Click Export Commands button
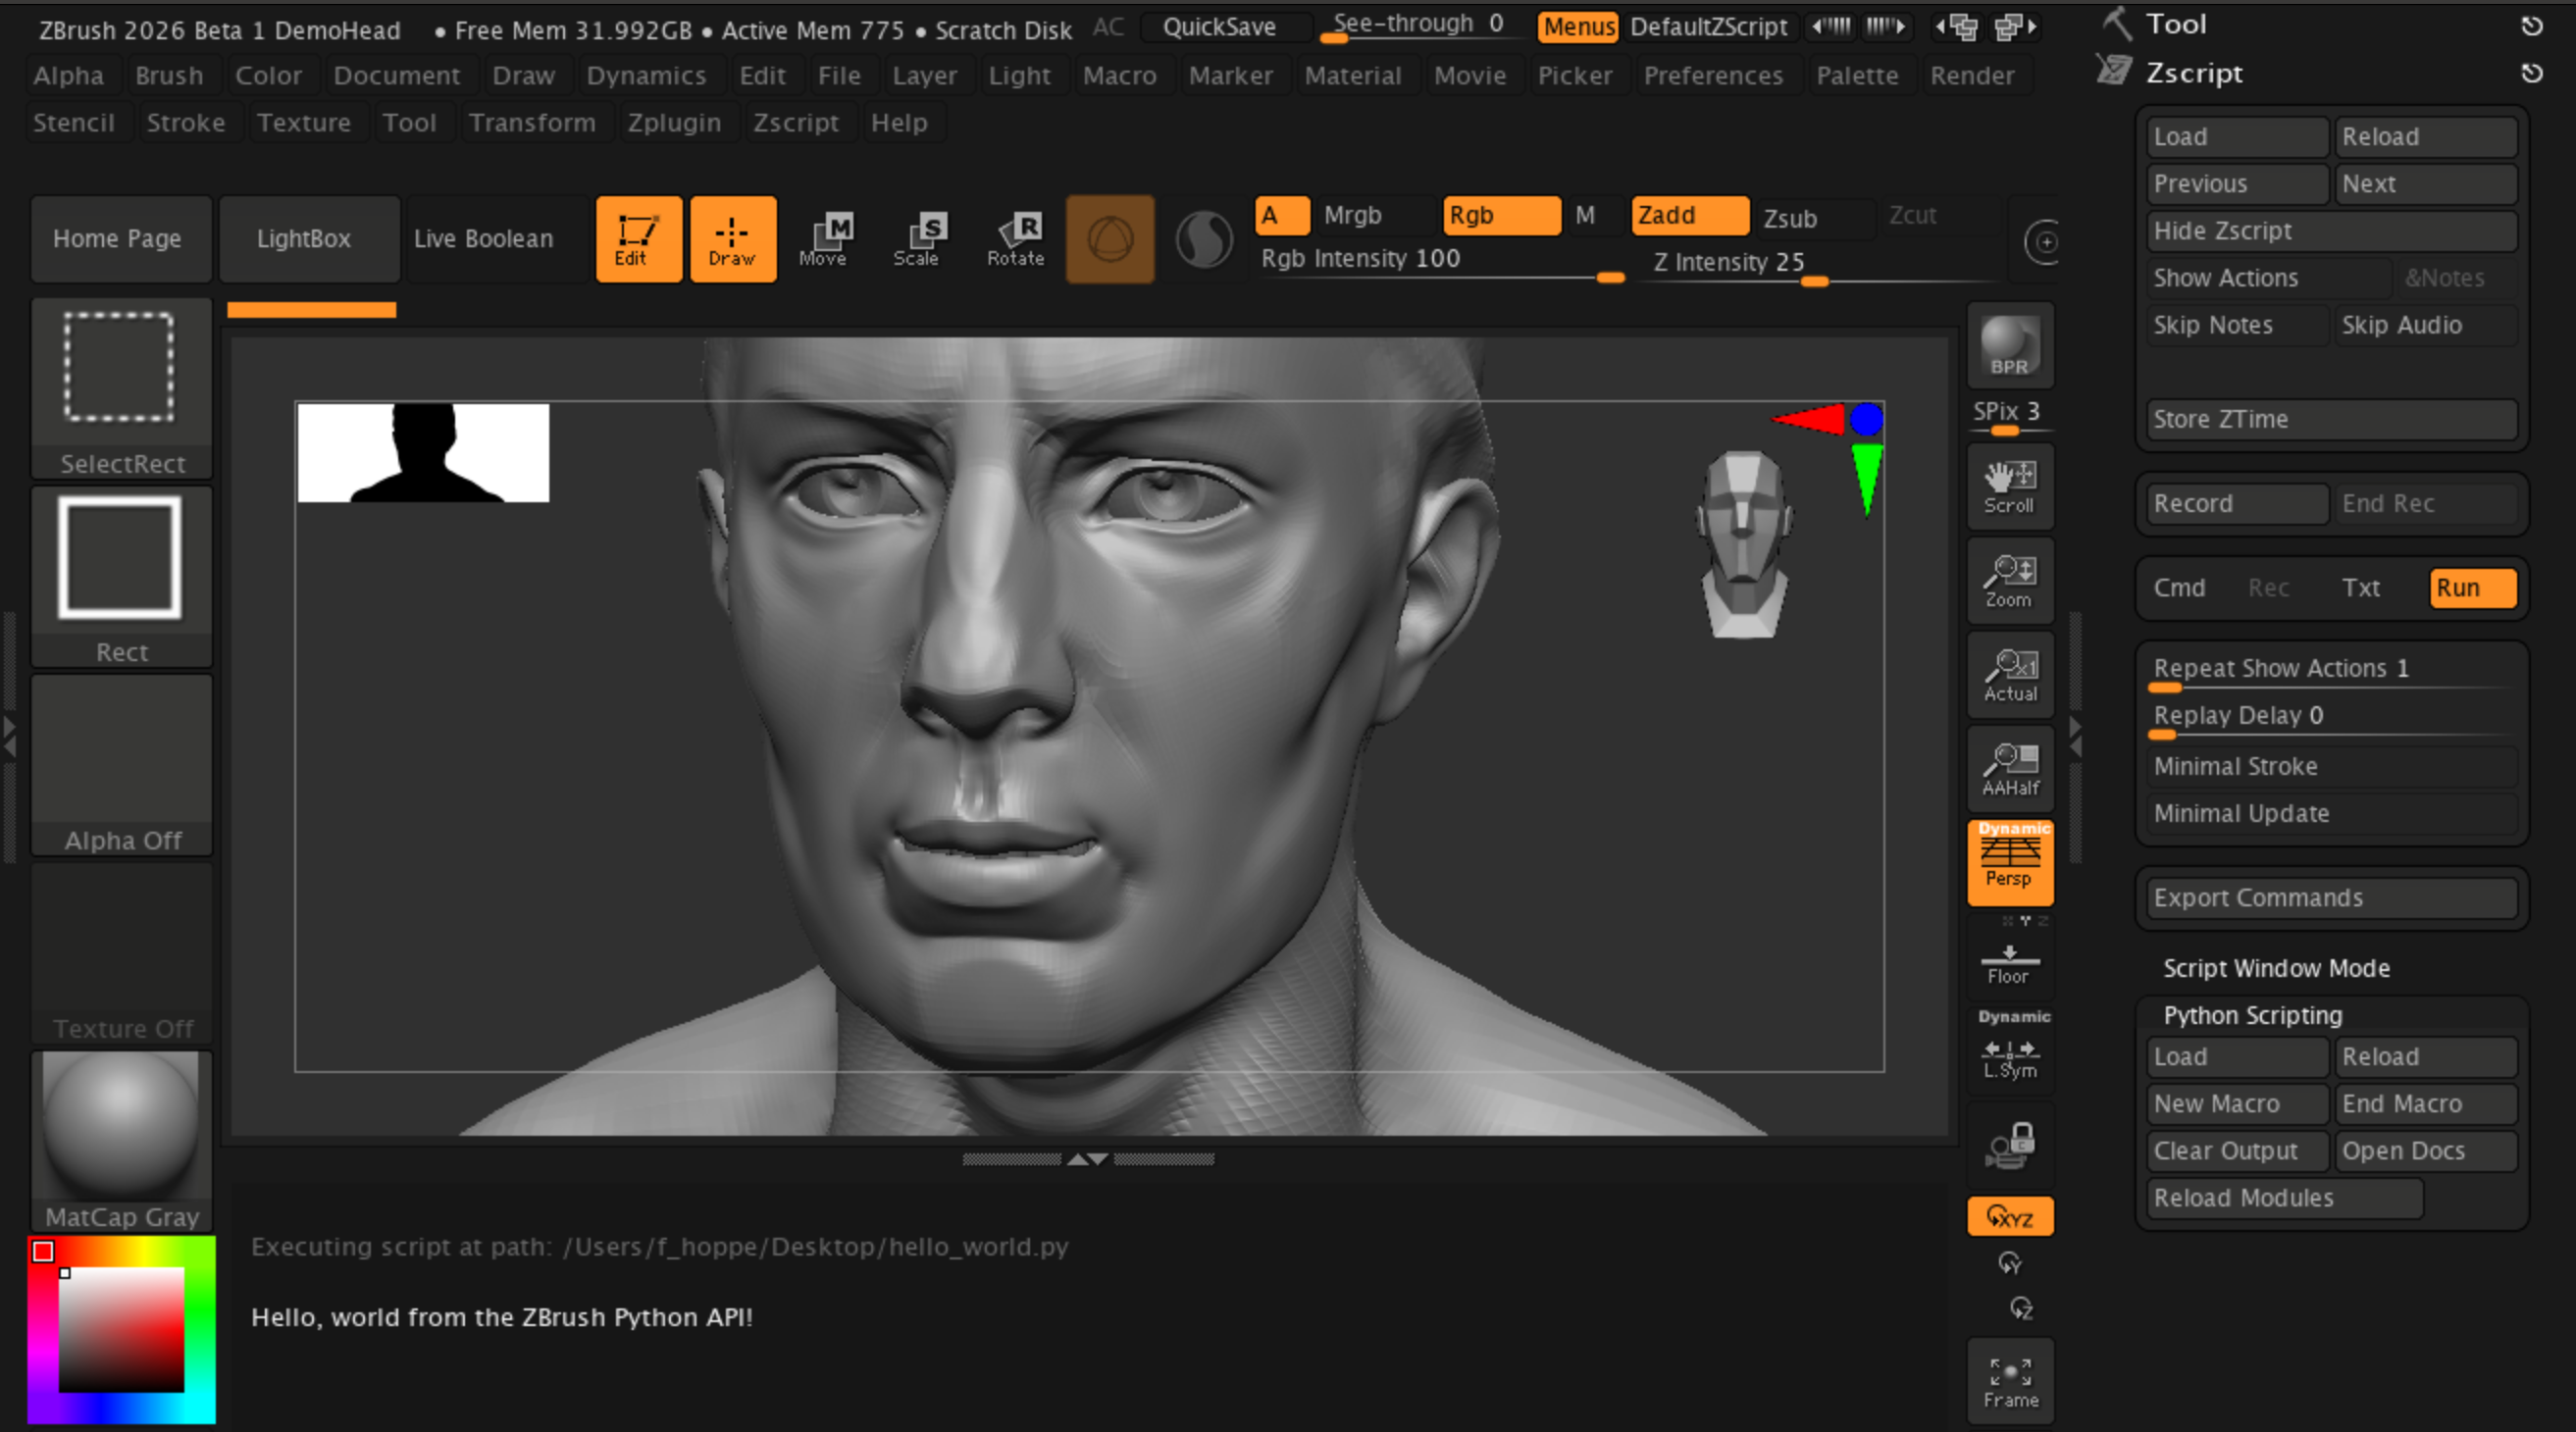2576x1432 pixels. coord(2331,897)
